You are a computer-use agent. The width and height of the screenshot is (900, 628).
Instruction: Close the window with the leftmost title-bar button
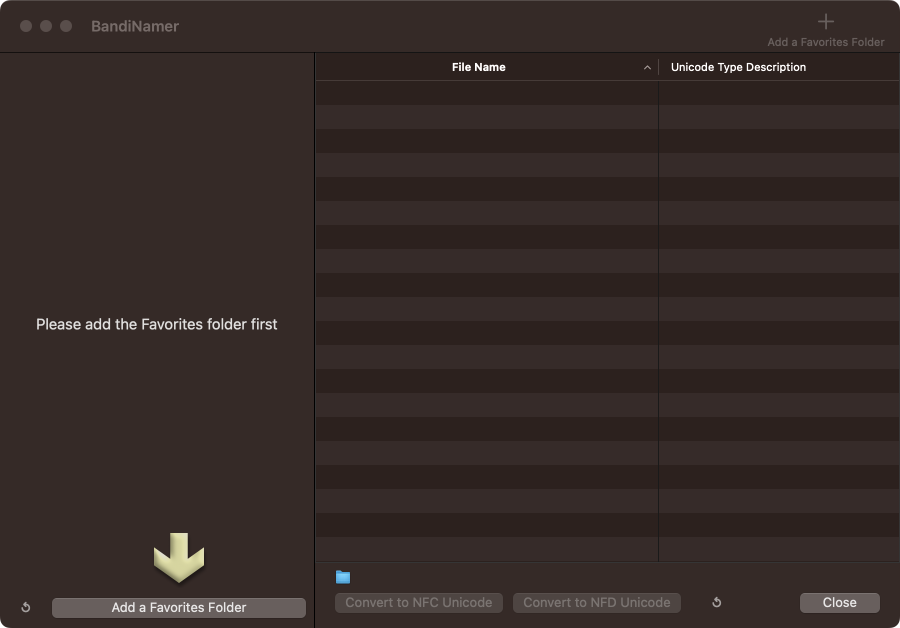click(26, 26)
